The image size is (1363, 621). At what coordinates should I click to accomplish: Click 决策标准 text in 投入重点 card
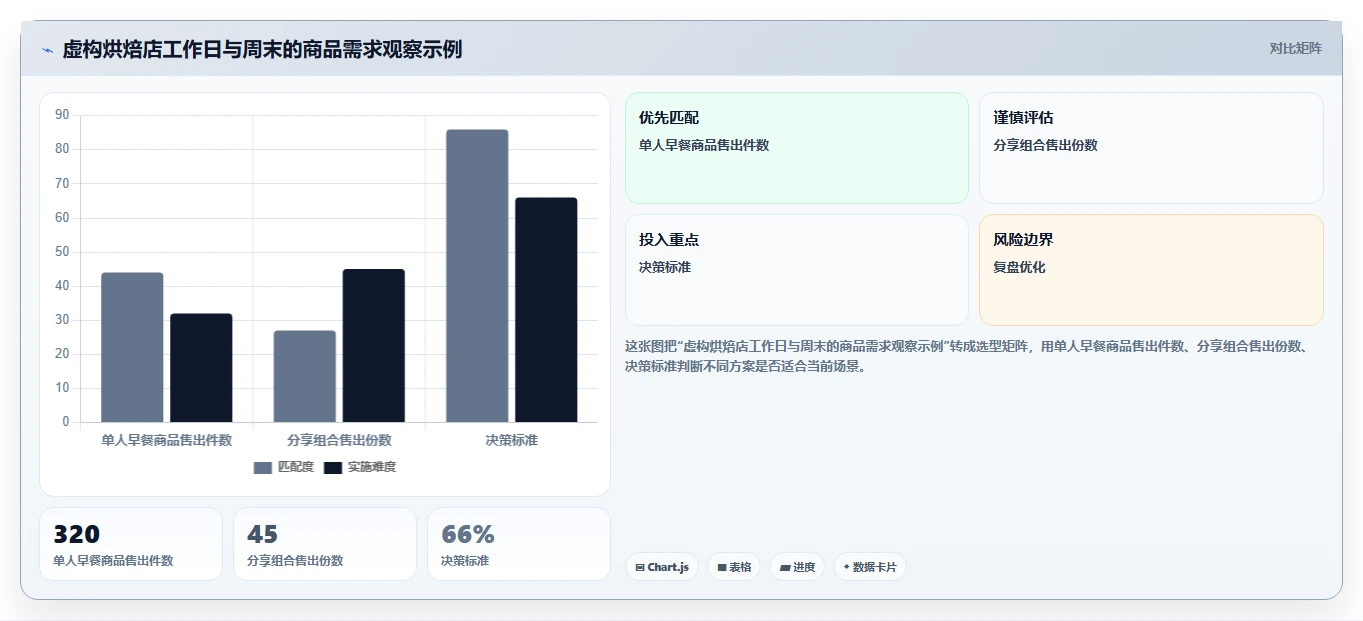(x=665, y=267)
